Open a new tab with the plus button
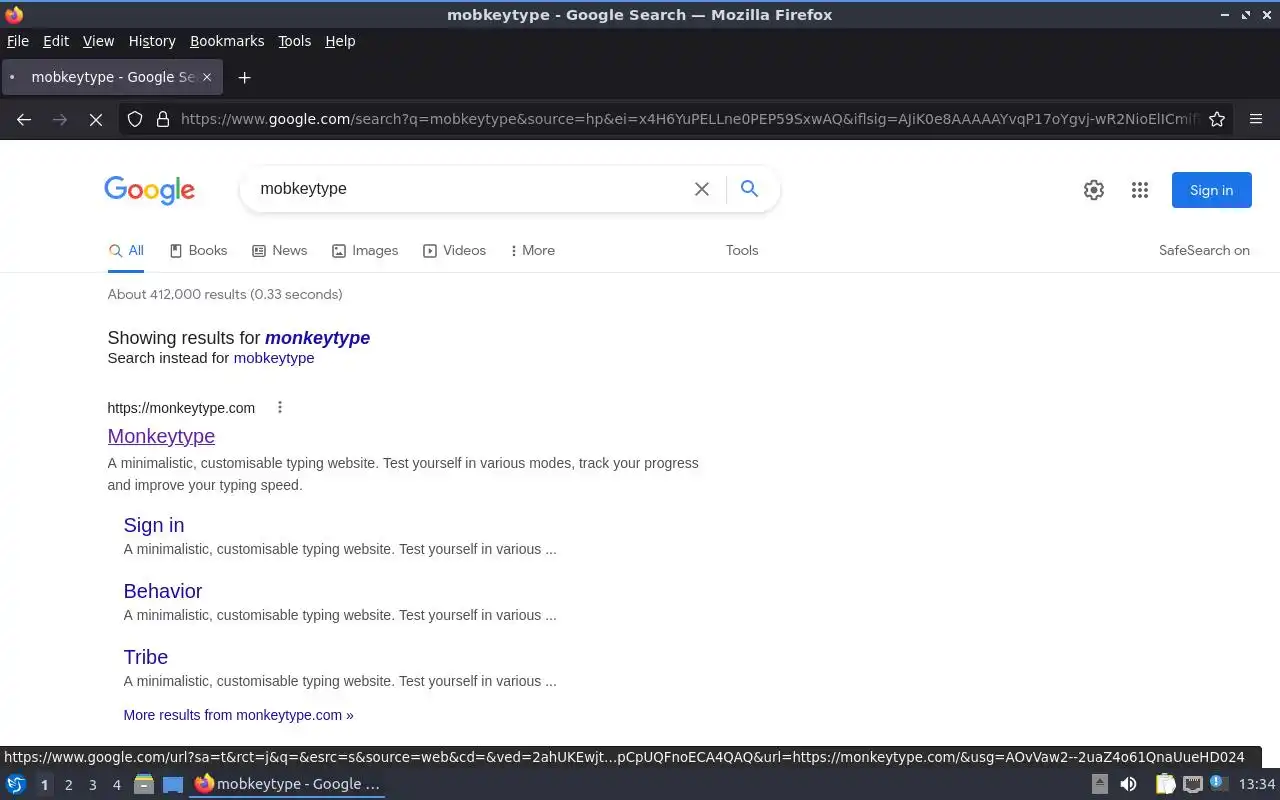The width and height of the screenshot is (1280, 800). point(244,77)
